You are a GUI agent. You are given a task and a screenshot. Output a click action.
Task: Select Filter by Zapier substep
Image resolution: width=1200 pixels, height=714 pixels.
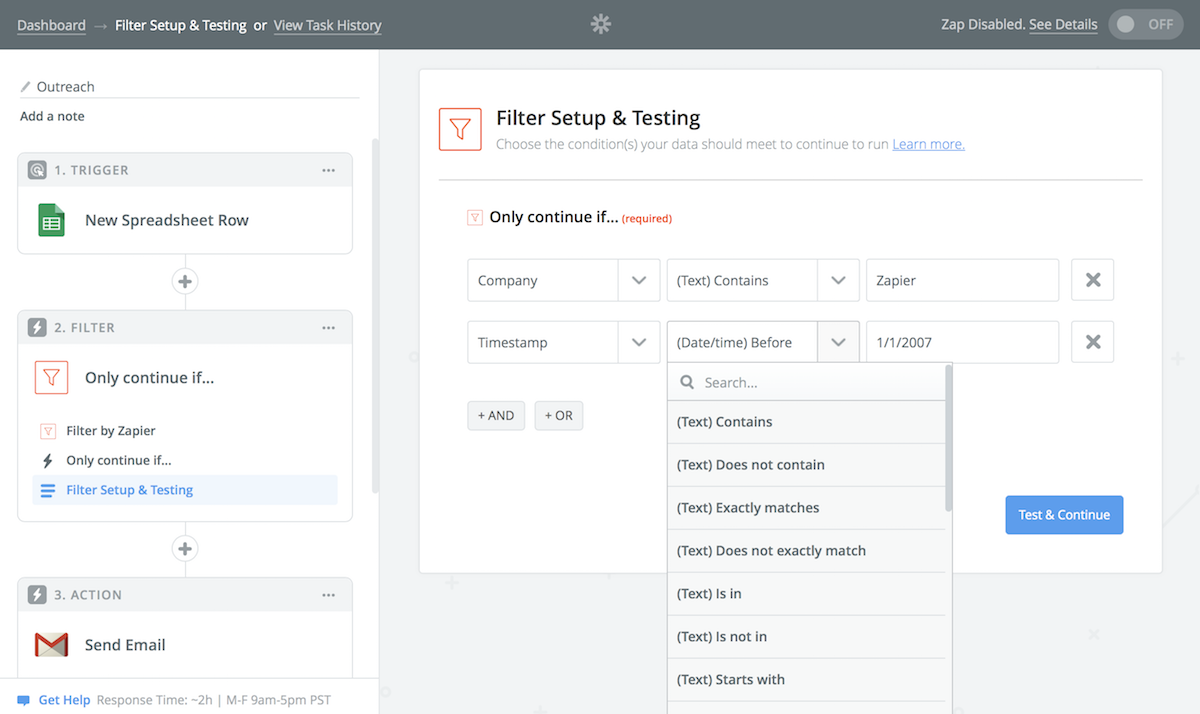point(111,431)
